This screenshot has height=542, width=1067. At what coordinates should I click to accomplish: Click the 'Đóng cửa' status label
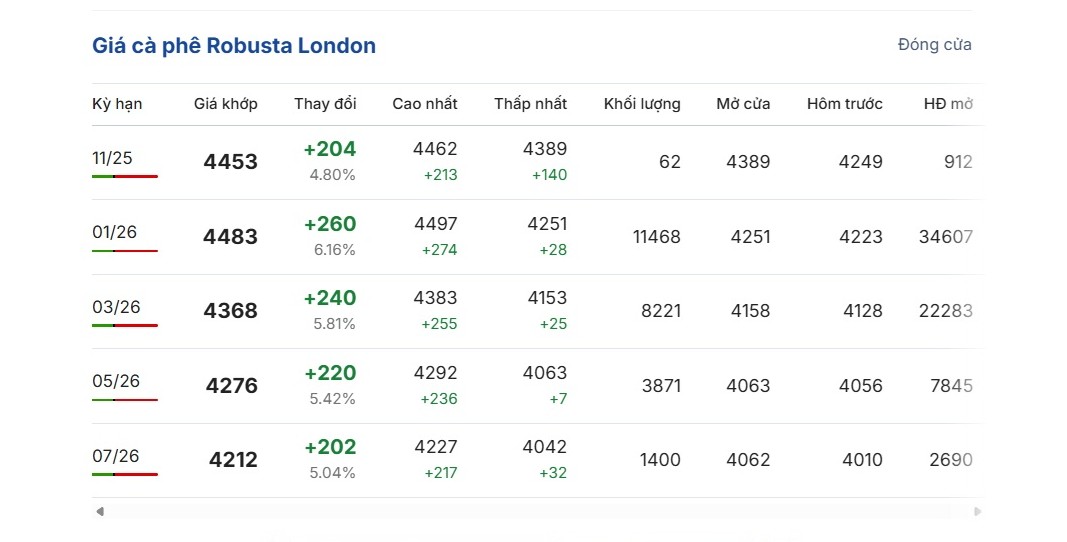pos(934,45)
